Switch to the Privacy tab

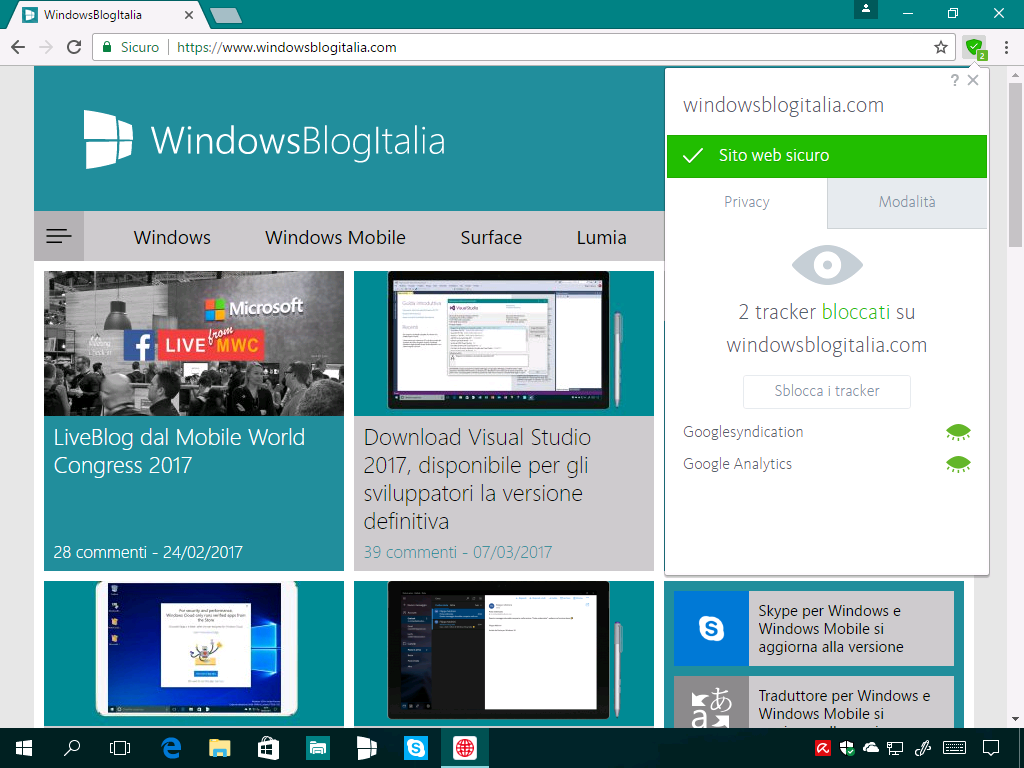(746, 202)
